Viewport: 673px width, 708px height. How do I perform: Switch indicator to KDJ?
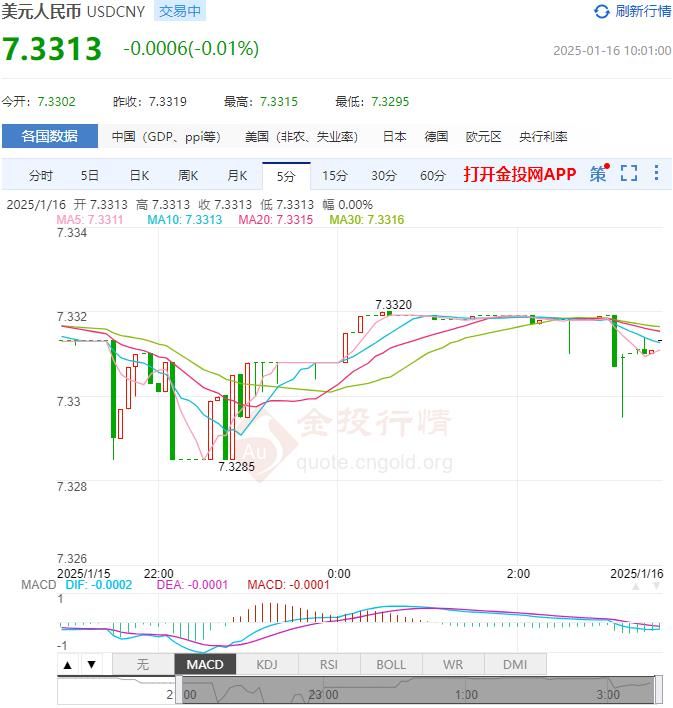coord(267,664)
